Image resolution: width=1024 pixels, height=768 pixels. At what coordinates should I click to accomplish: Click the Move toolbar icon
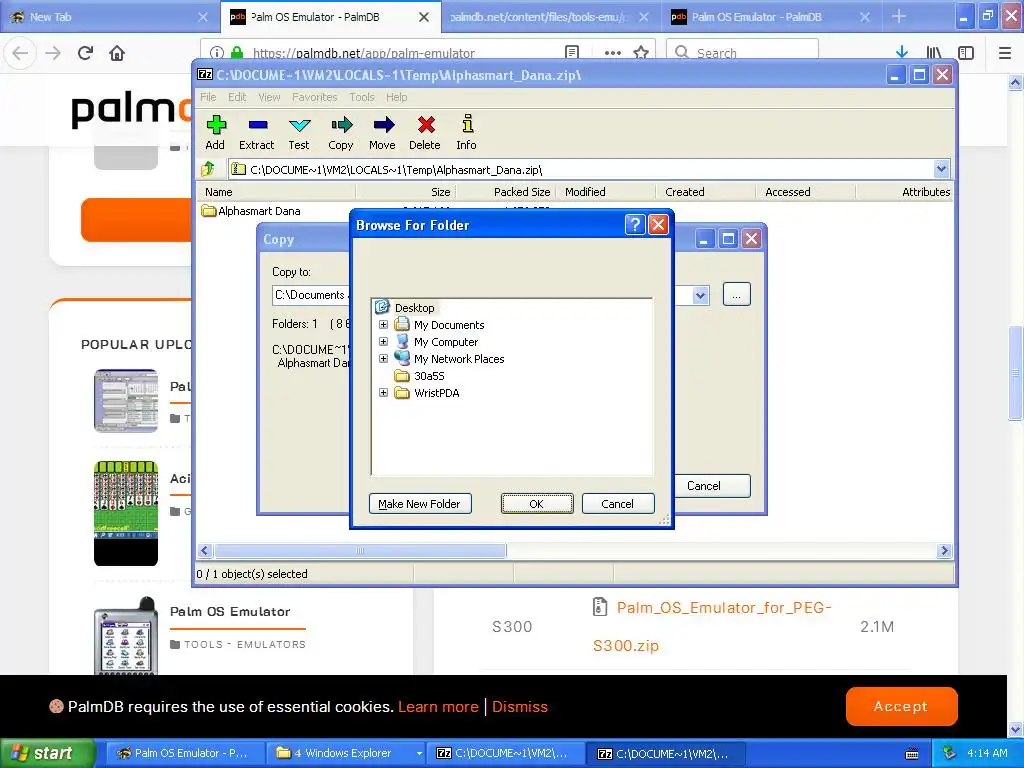[x=383, y=133]
